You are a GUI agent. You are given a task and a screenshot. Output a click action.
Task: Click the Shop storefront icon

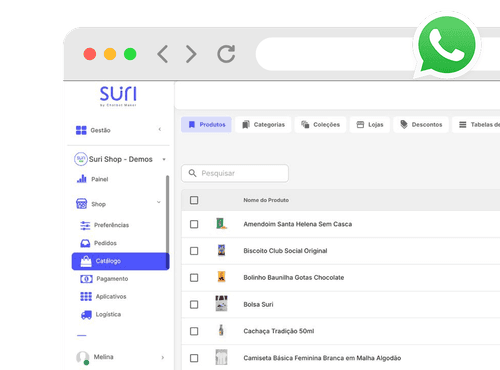(x=82, y=204)
